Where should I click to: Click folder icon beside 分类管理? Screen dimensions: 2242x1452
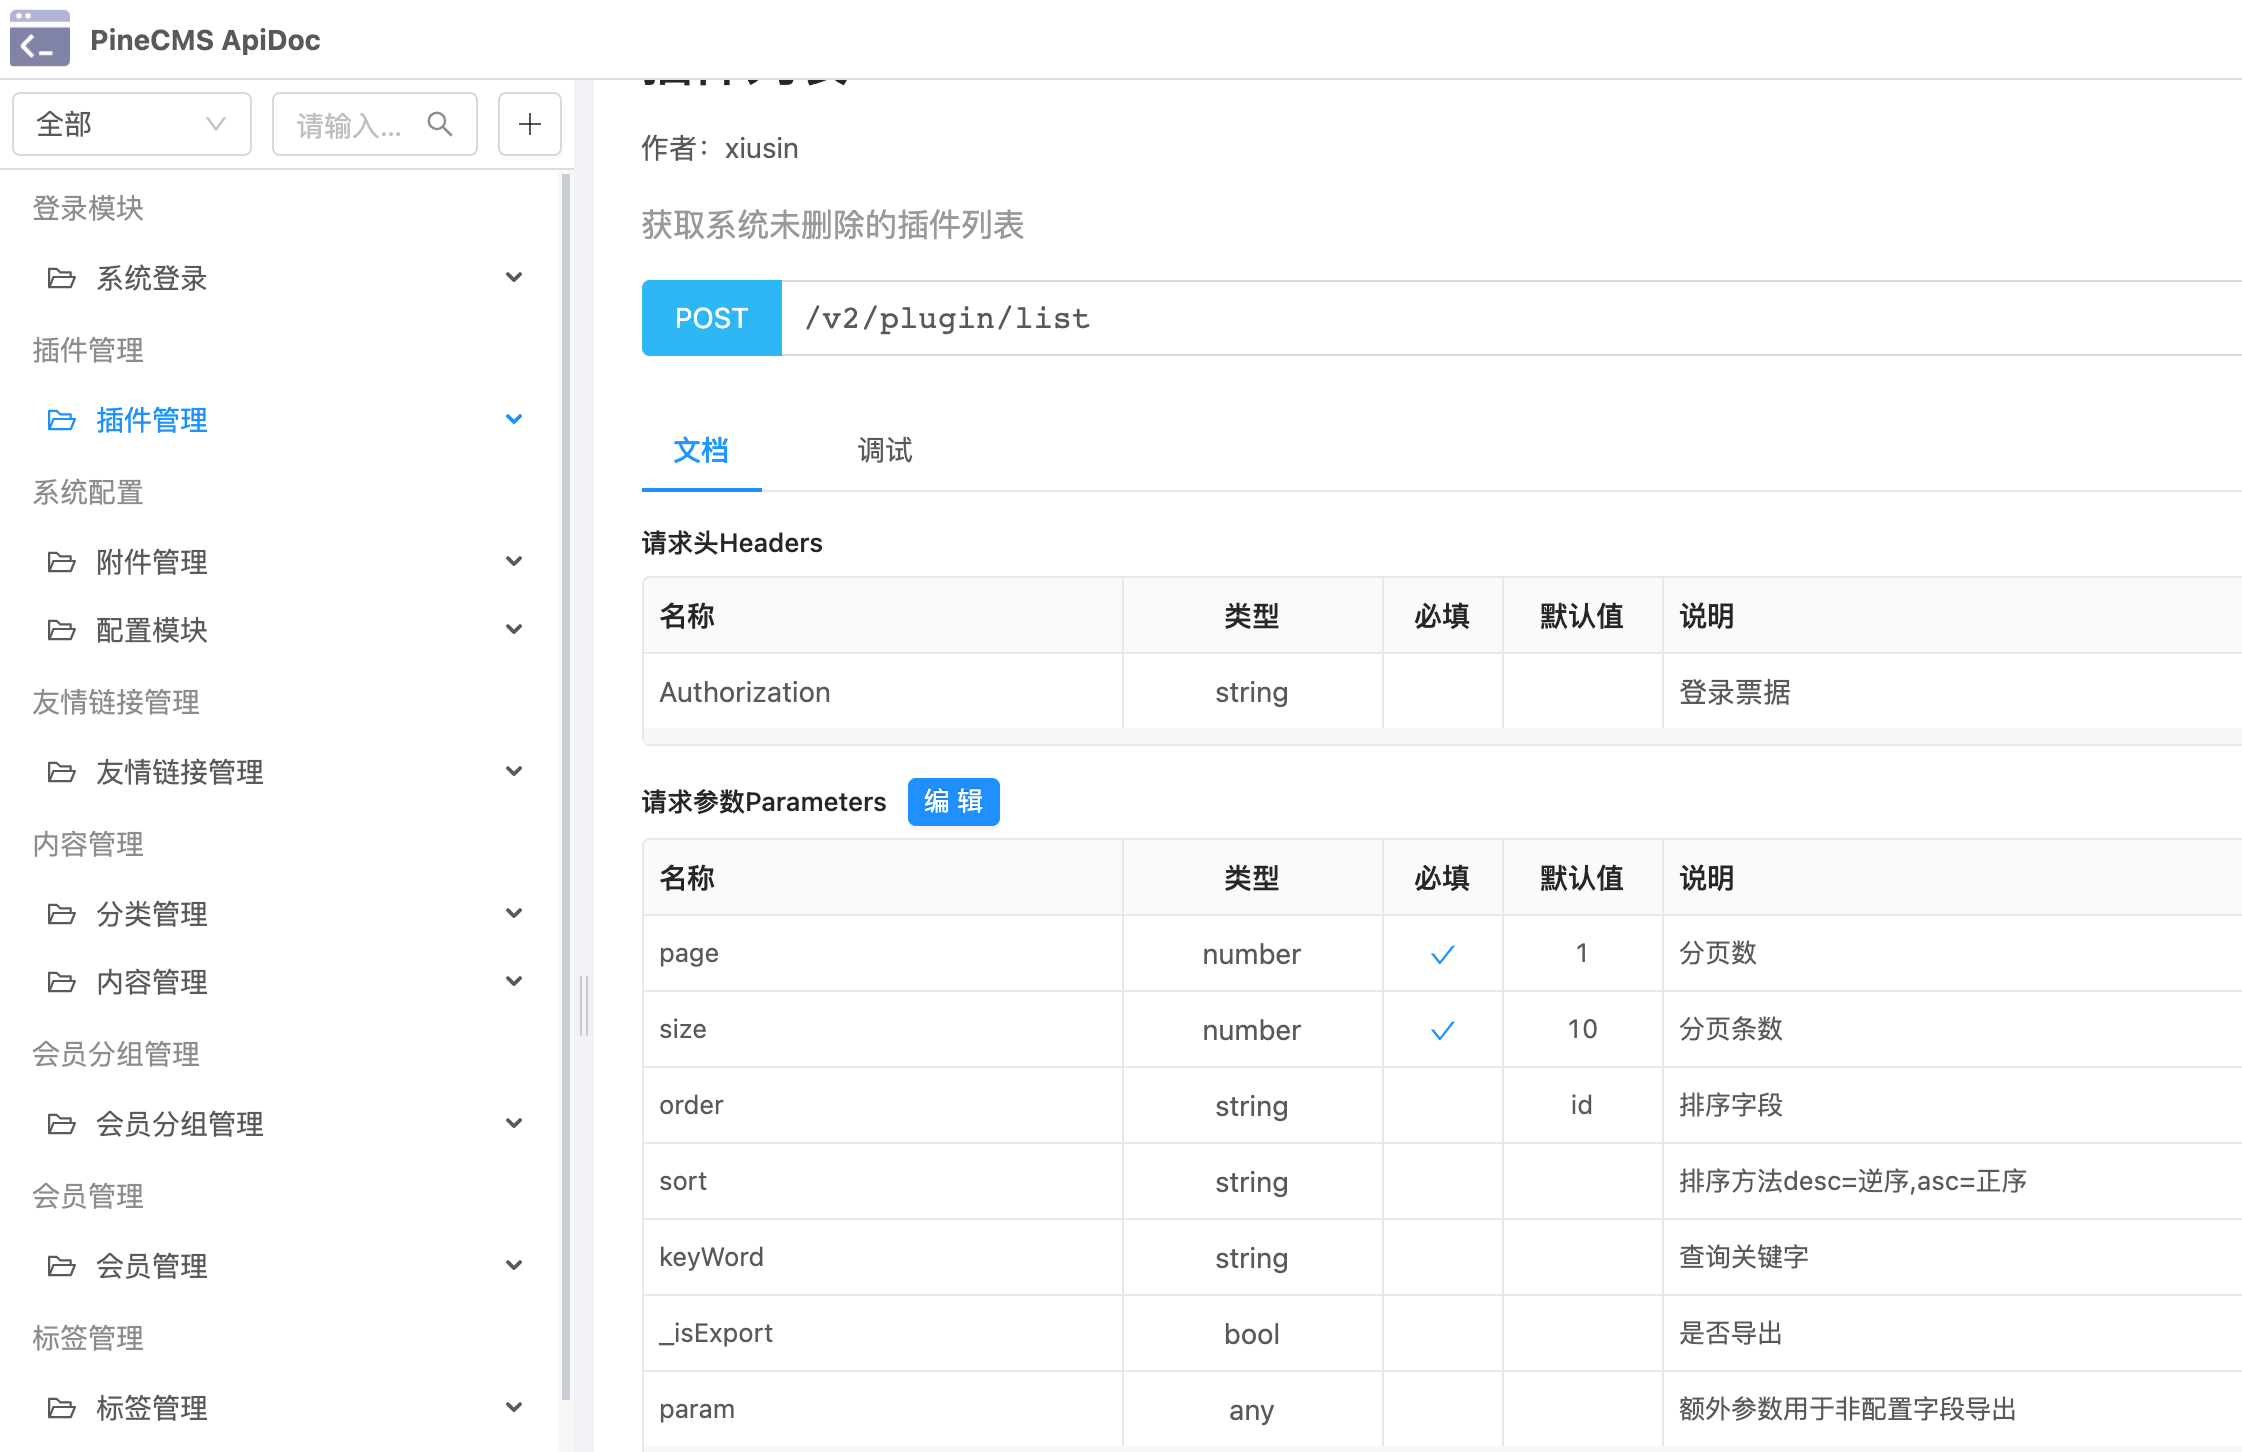(61, 914)
